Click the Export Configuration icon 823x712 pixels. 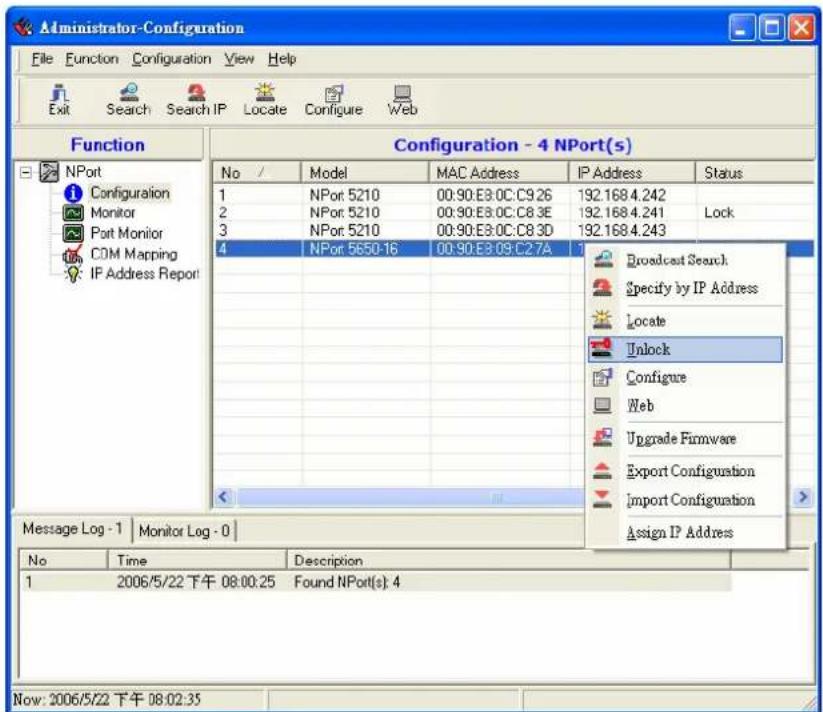coord(603,471)
